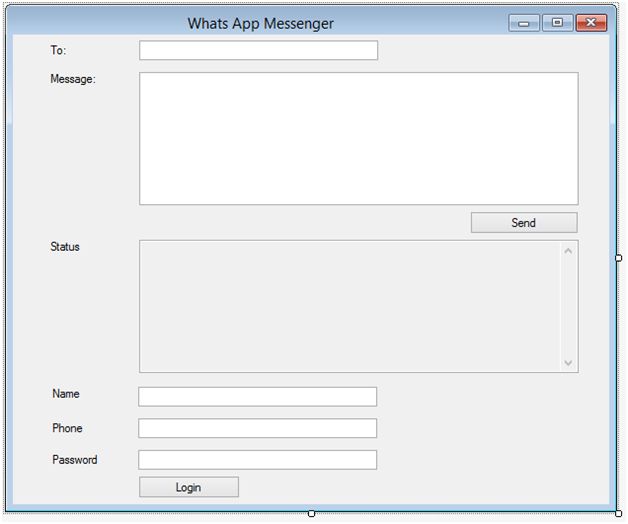Viewport: 628px width, 524px height.
Task: Click the To recipient input field
Action: (x=258, y=50)
